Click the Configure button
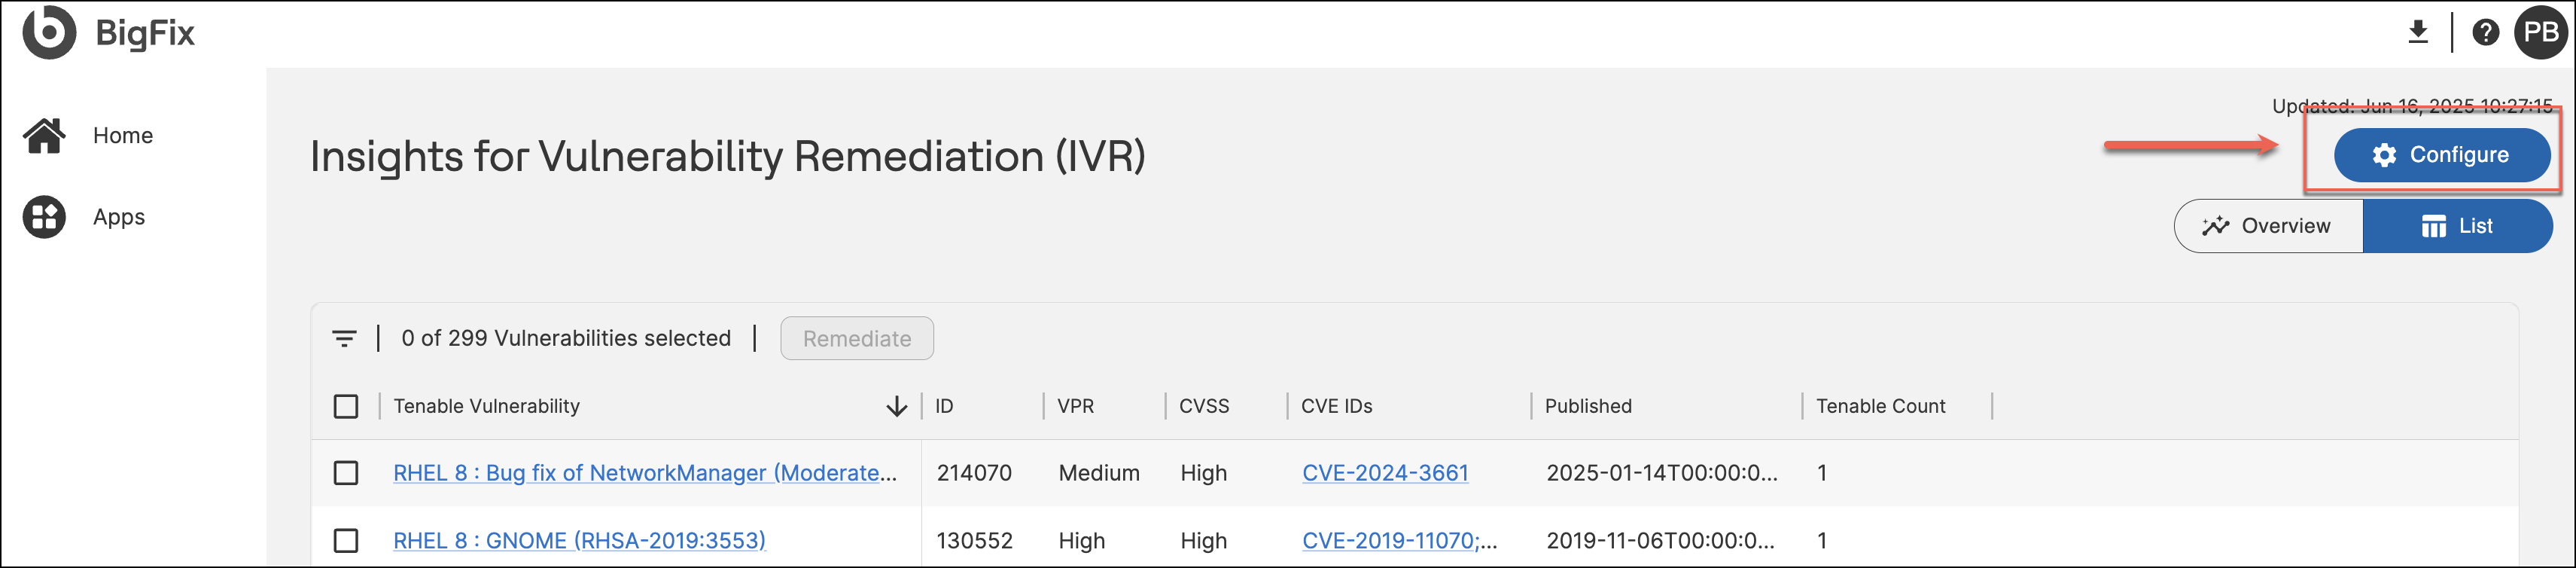 2442,155
